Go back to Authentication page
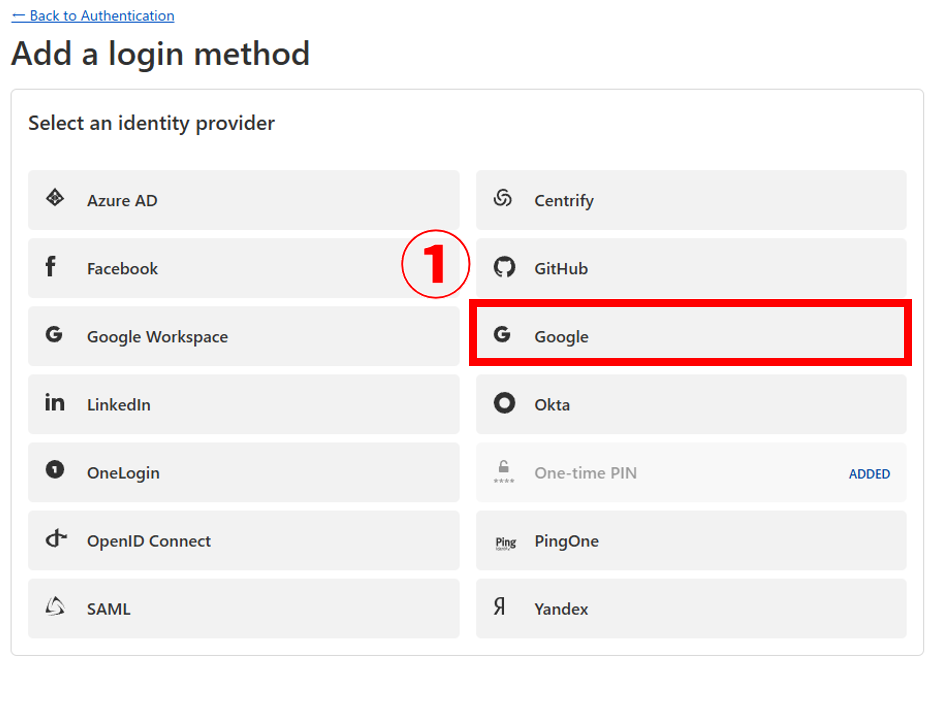 pos(93,16)
